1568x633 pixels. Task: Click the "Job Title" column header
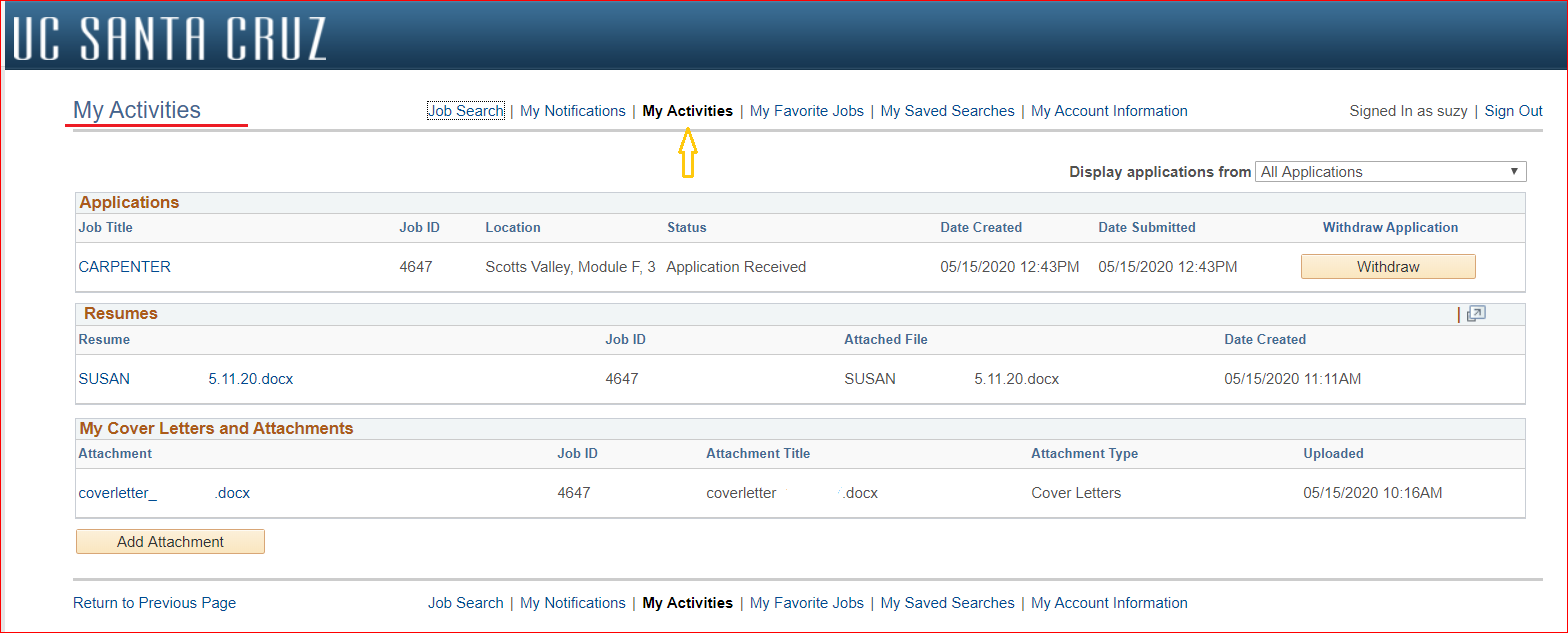pos(106,227)
